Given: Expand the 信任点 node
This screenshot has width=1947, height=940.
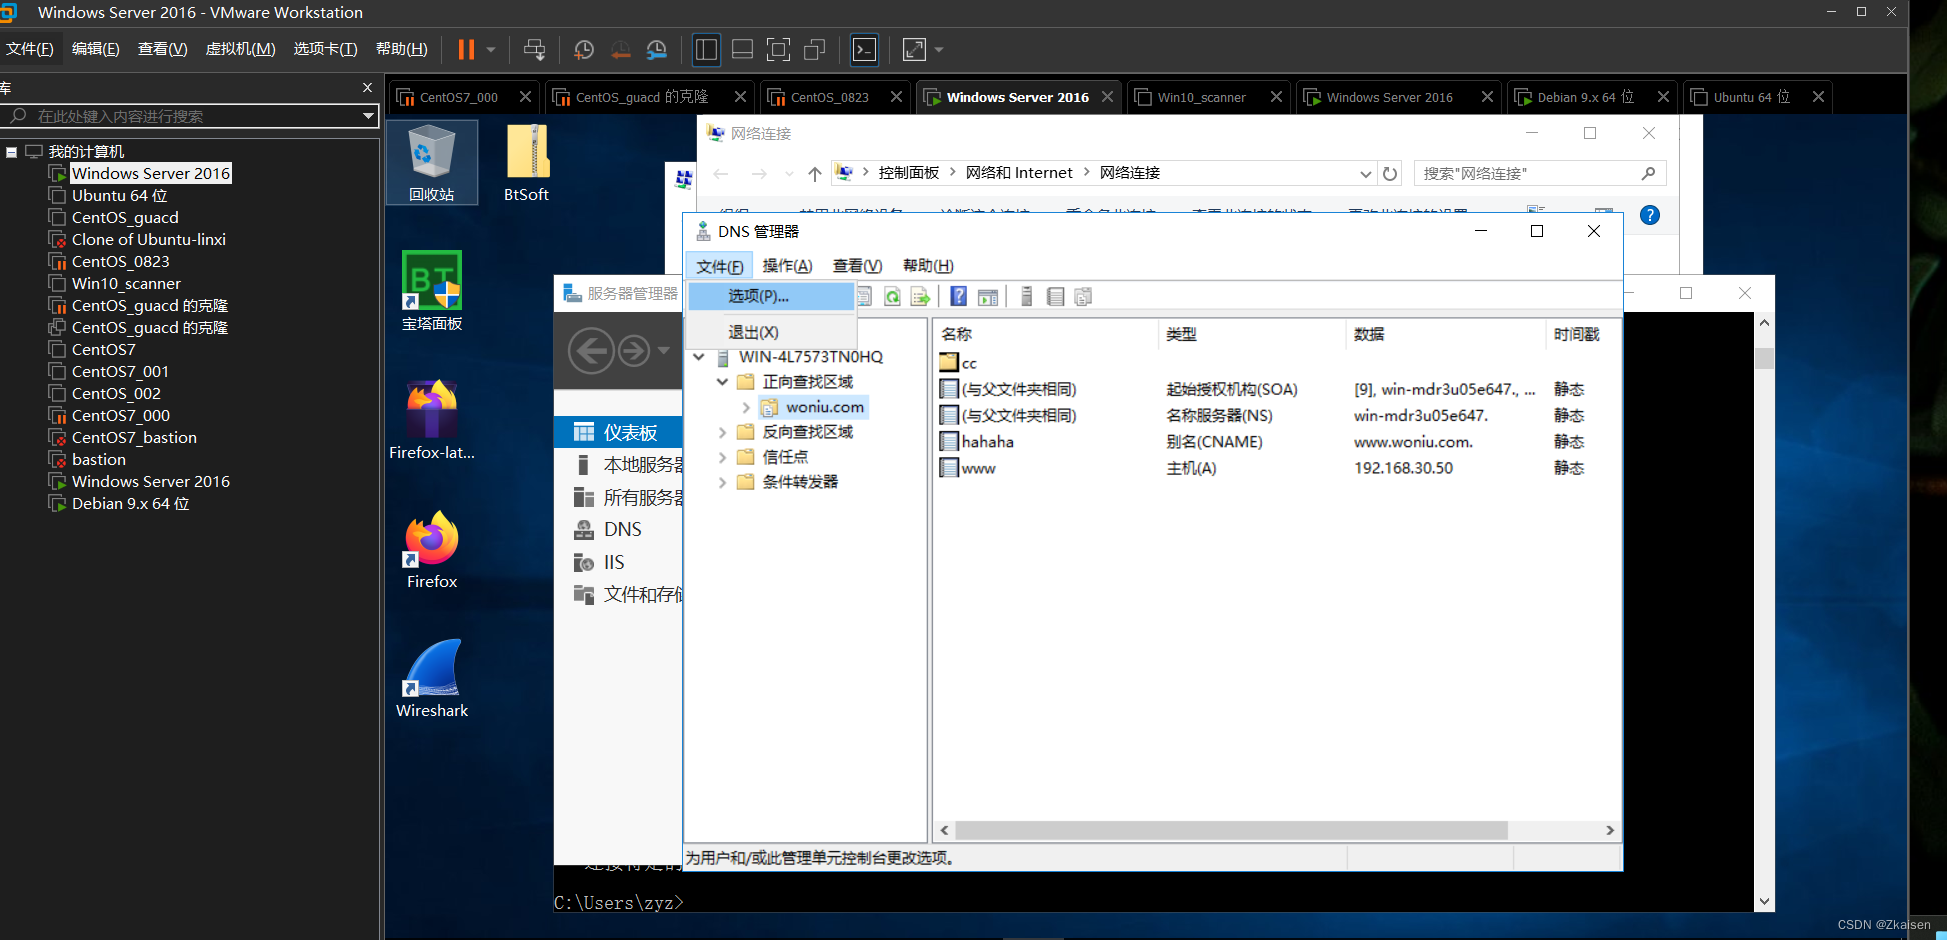Looking at the screenshot, I should pyautogui.click(x=722, y=457).
